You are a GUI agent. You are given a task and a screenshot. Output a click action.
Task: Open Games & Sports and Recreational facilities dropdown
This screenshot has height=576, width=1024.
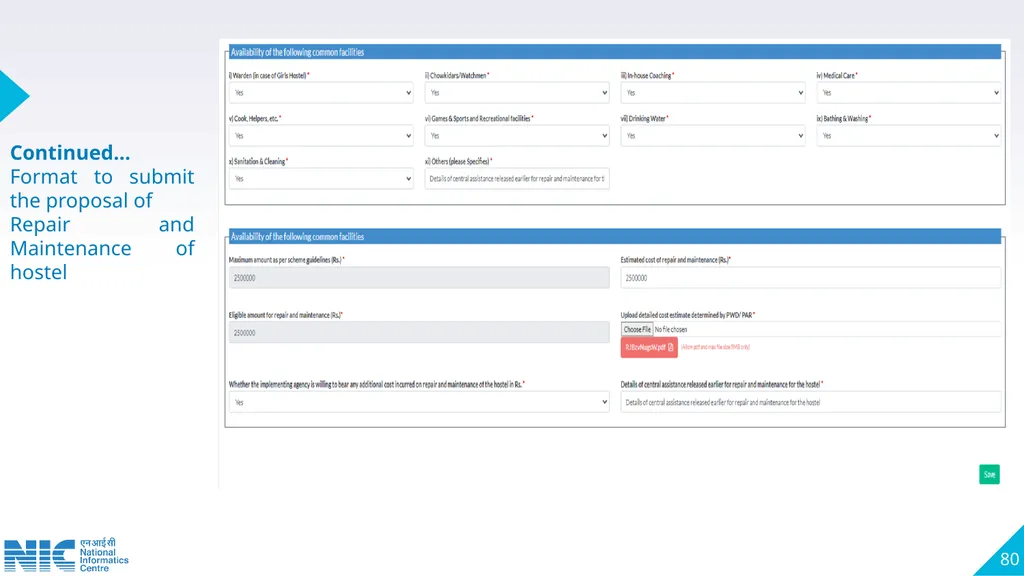pyautogui.click(x=517, y=136)
